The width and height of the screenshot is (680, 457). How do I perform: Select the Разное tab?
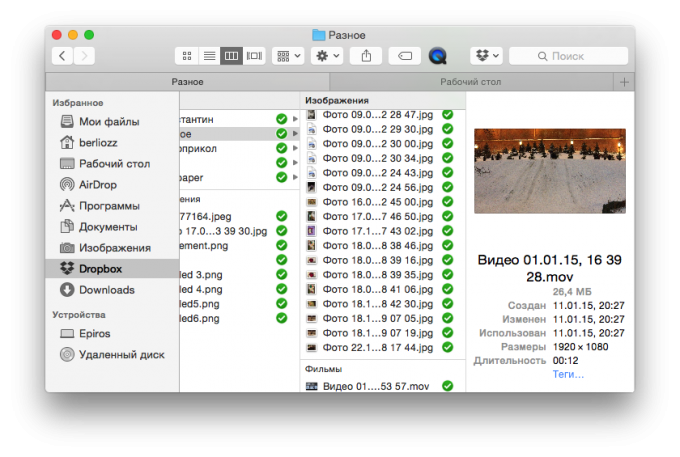(x=187, y=81)
